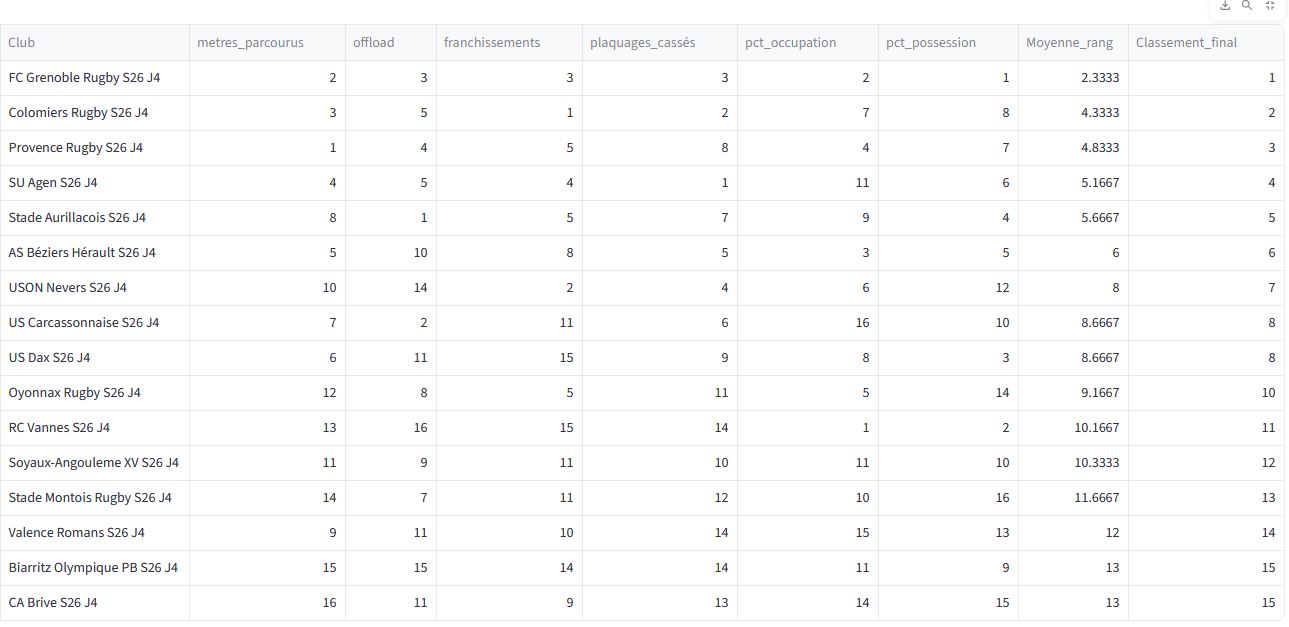Select the SU Agen S26 J4 row name
1289x627 pixels.
[53, 183]
